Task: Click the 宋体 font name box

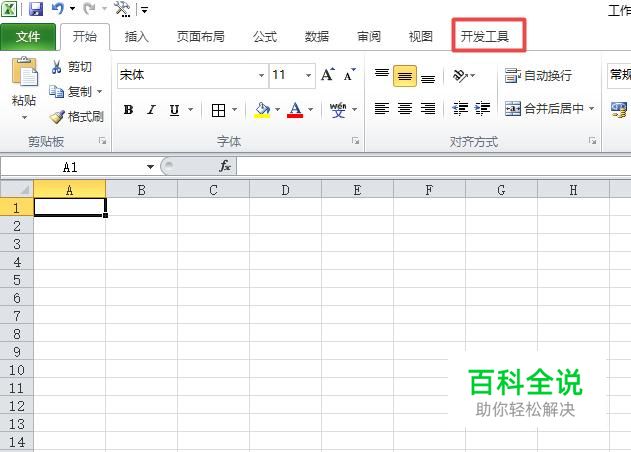Action: [x=188, y=75]
